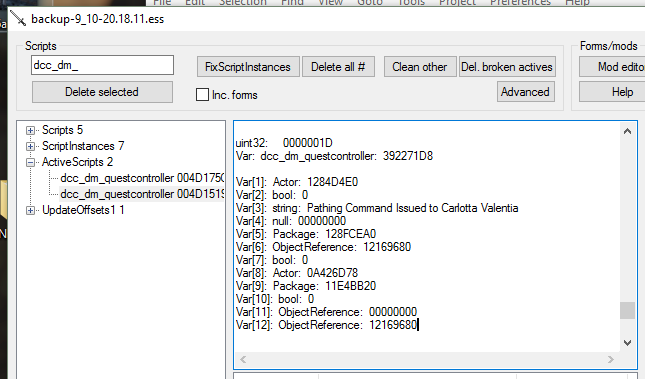Open the Selection menu in background window
The height and width of the screenshot is (379, 645).
coord(243,2)
